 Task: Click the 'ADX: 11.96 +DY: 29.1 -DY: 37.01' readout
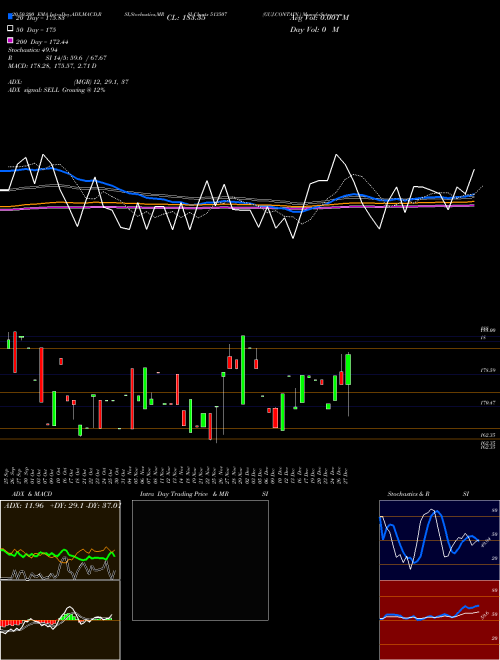(x=62, y=505)
